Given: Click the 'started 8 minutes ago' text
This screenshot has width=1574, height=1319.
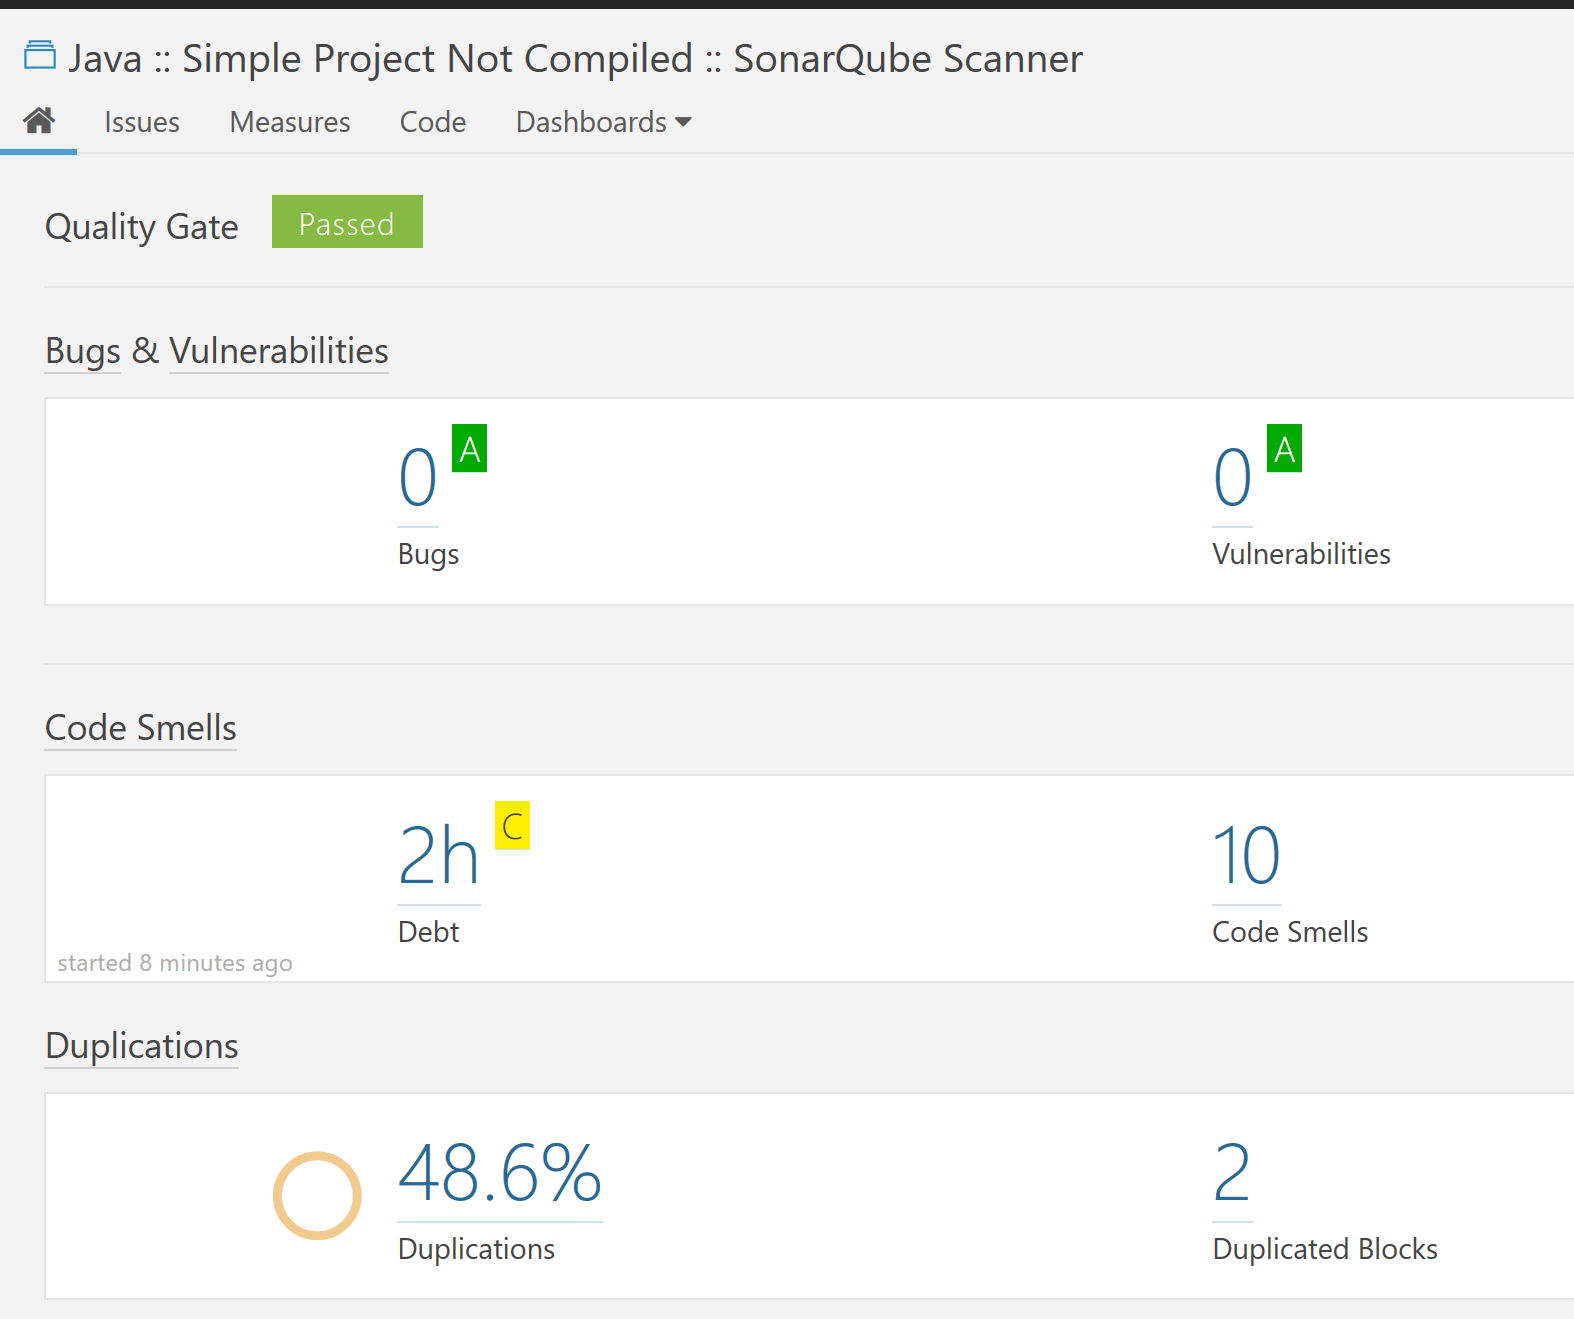Looking at the screenshot, I should pos(175,963).
